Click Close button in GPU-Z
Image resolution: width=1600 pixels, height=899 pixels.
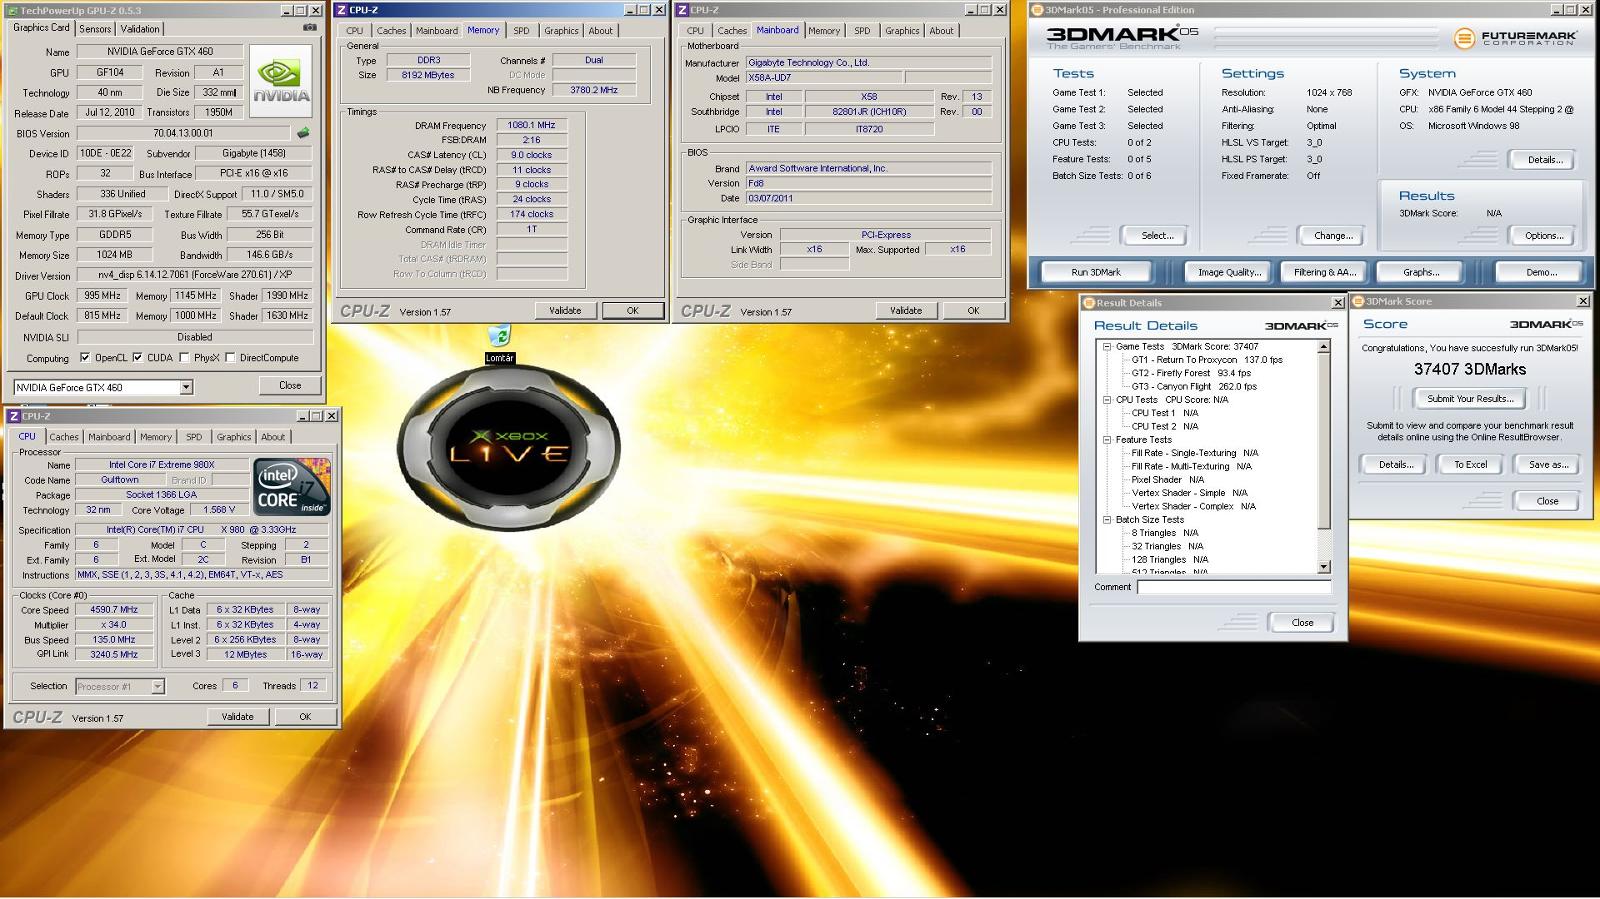(x=290, y=385)
